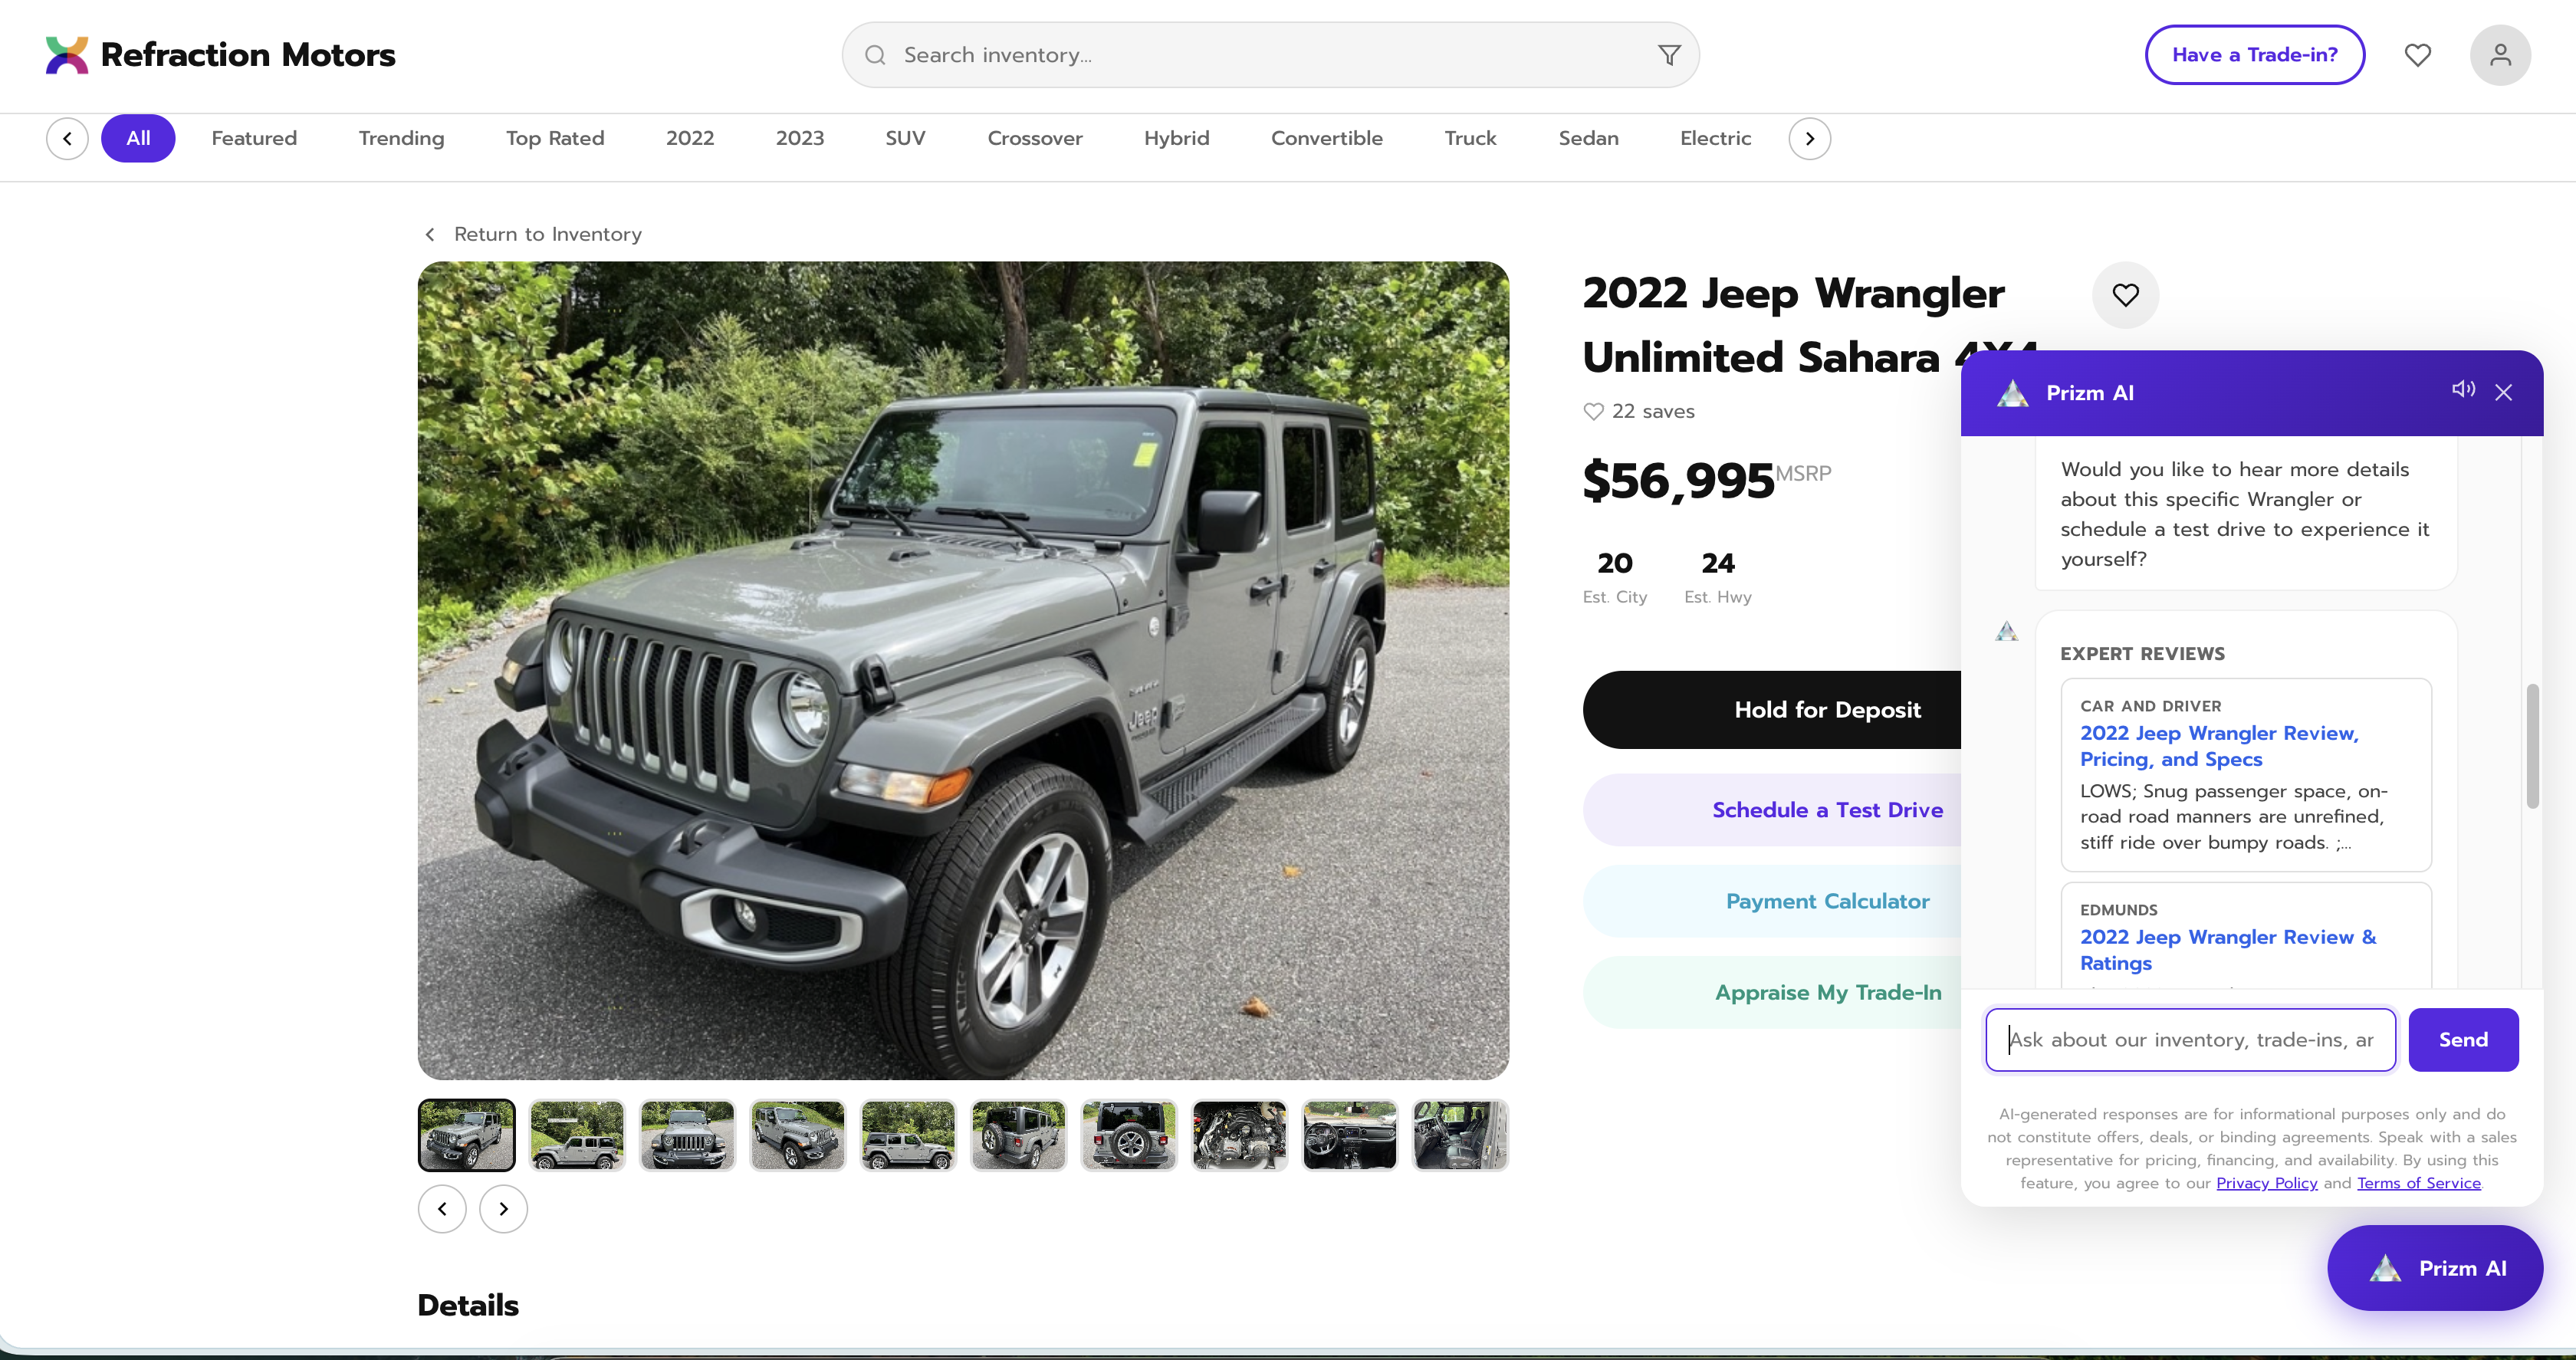Save the Jeep Wrangler with heart button
The image size is (2576, 1360).
[2125, 295]
